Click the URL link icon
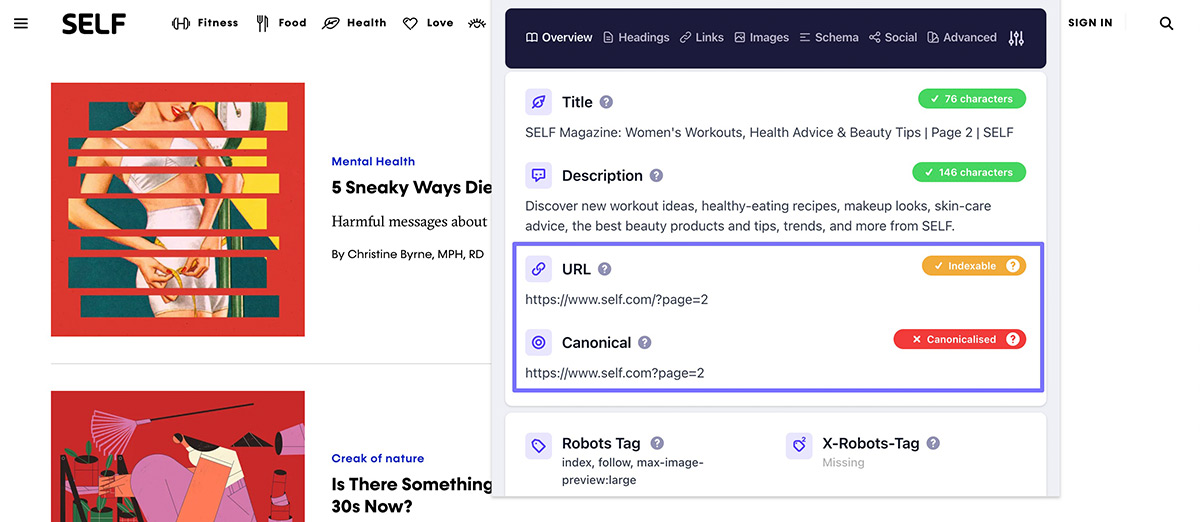Image resolution: width=1200 pixels, height=522 pixels. click(x=538, y=269)
